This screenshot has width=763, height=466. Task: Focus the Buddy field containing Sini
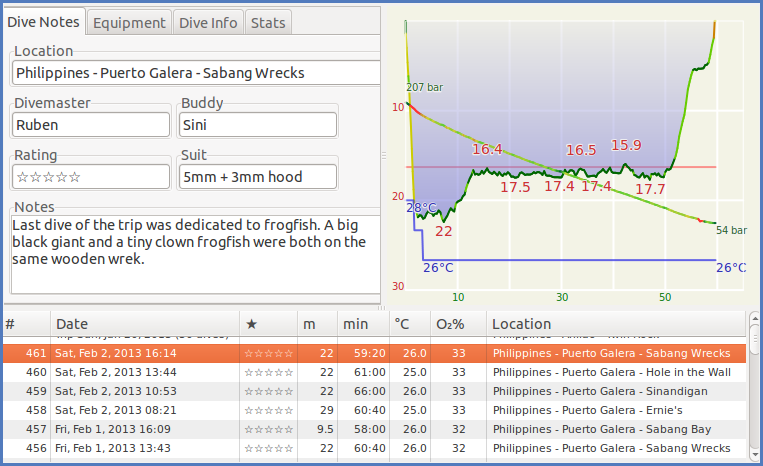click(x=257, y=125)
